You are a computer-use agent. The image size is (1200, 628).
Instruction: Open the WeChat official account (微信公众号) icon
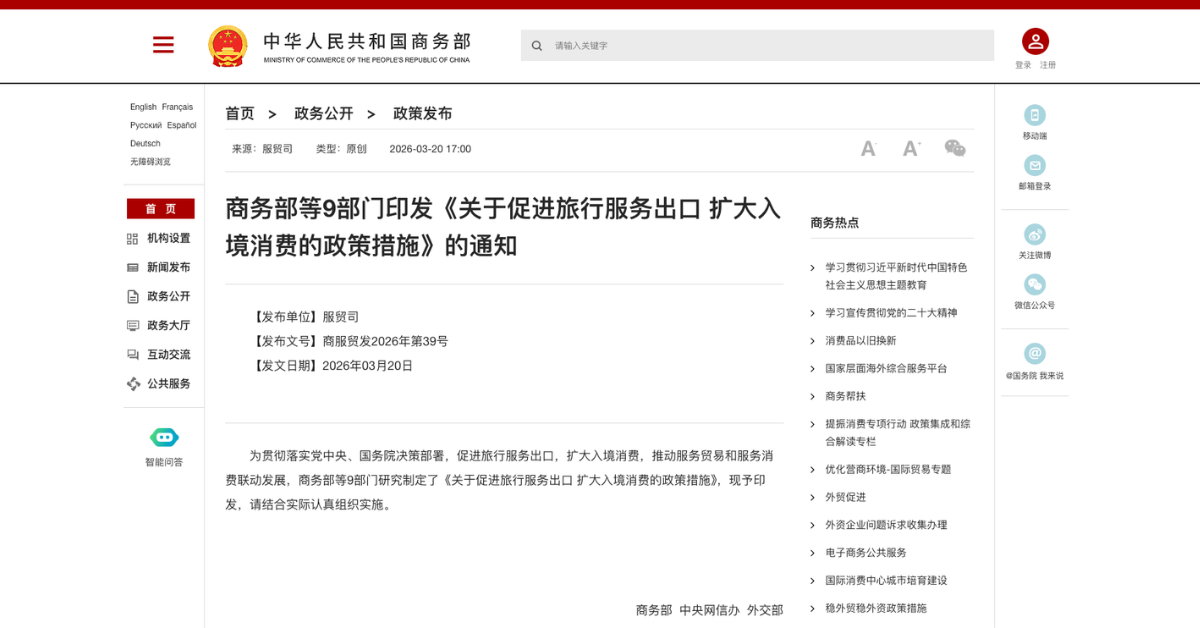click(x=1035, y=285)
